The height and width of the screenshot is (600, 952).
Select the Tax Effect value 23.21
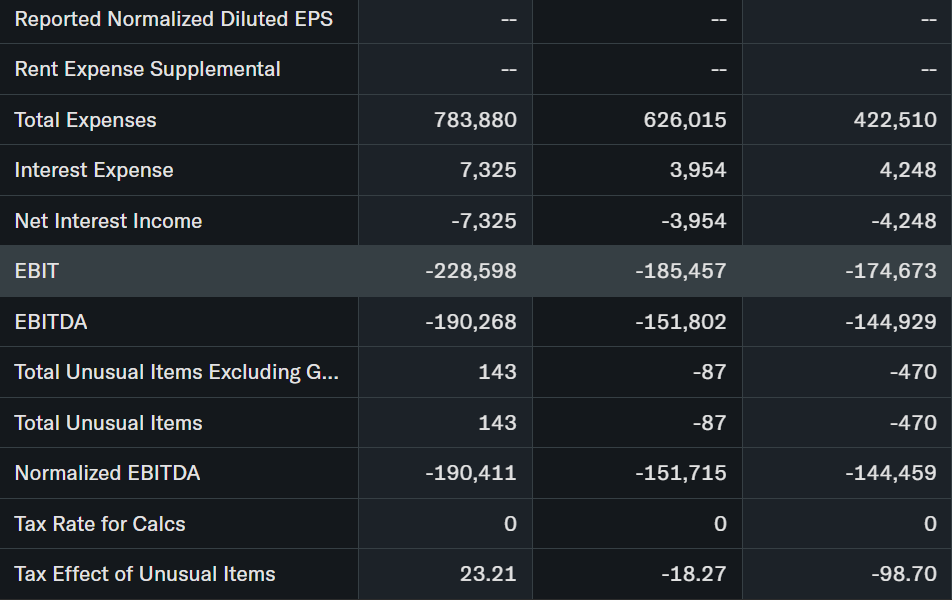(x=489, y=574)
